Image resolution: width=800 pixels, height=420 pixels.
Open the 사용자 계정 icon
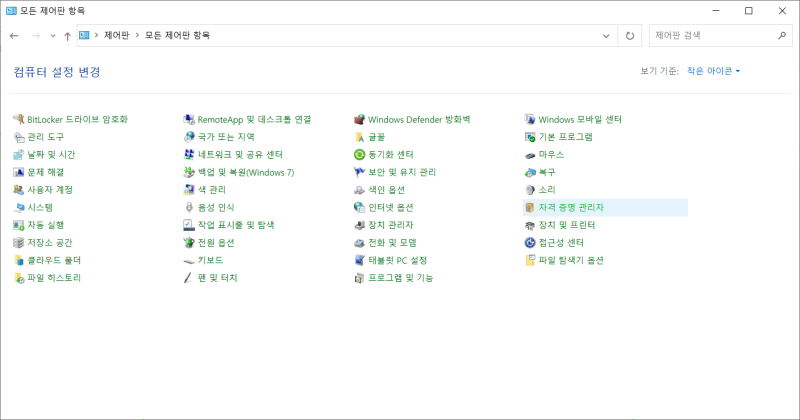[x=19, y=190]
